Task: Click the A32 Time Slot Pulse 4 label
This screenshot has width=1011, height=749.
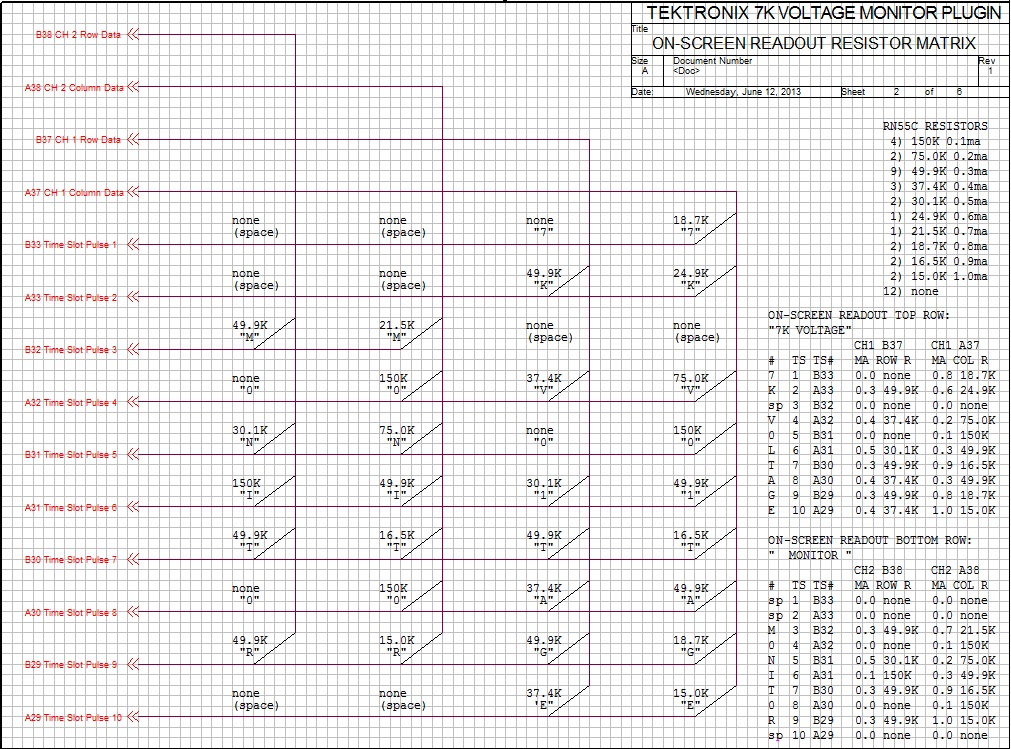Action: (71, 403)
